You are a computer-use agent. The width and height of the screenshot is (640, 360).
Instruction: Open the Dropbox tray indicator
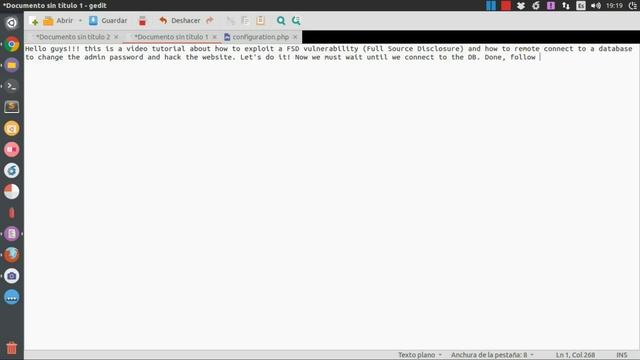(521, 5)
